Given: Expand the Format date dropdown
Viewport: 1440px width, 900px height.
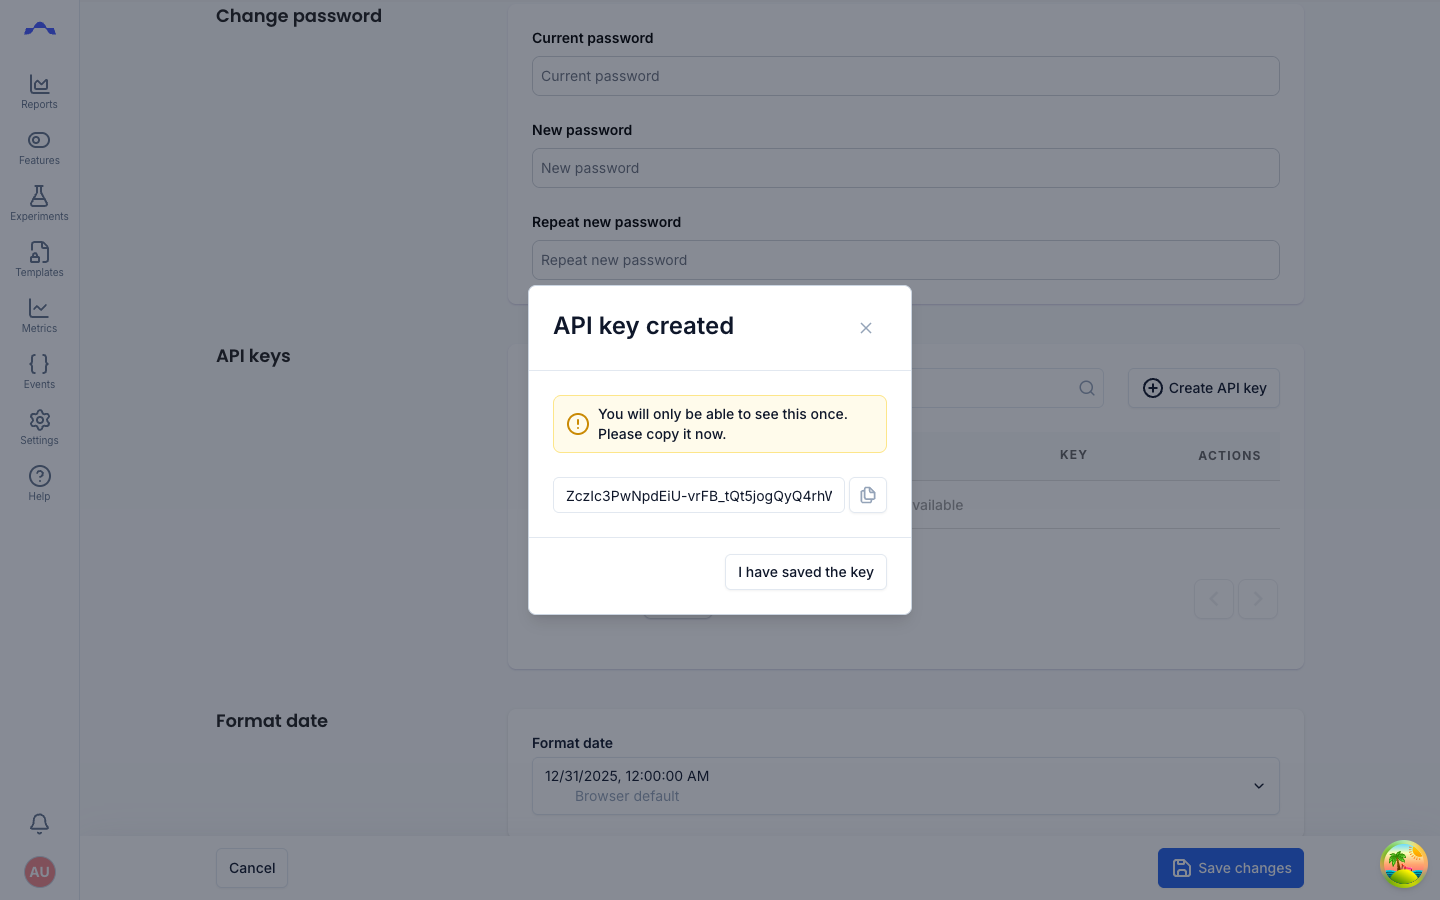Looking at the screenshot, I should point(906,786).
